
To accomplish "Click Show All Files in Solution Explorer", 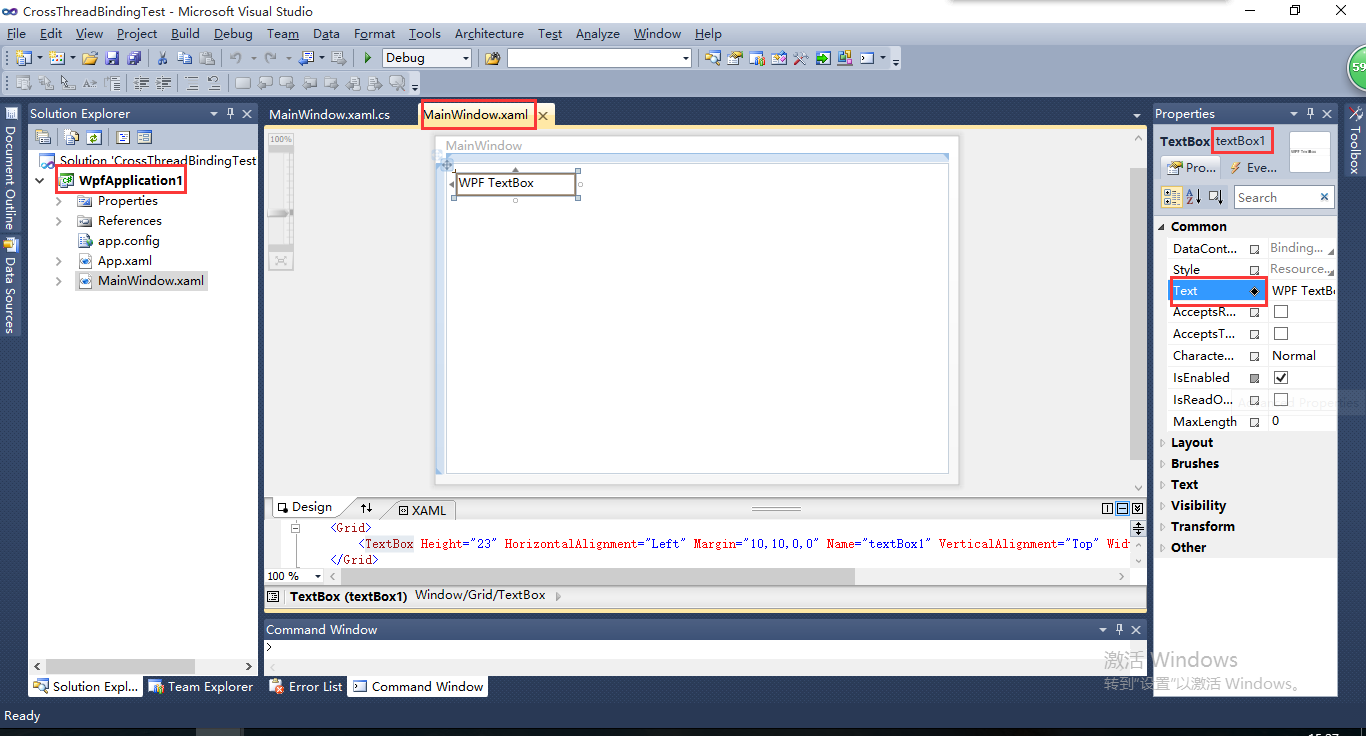I will (71, 137).
